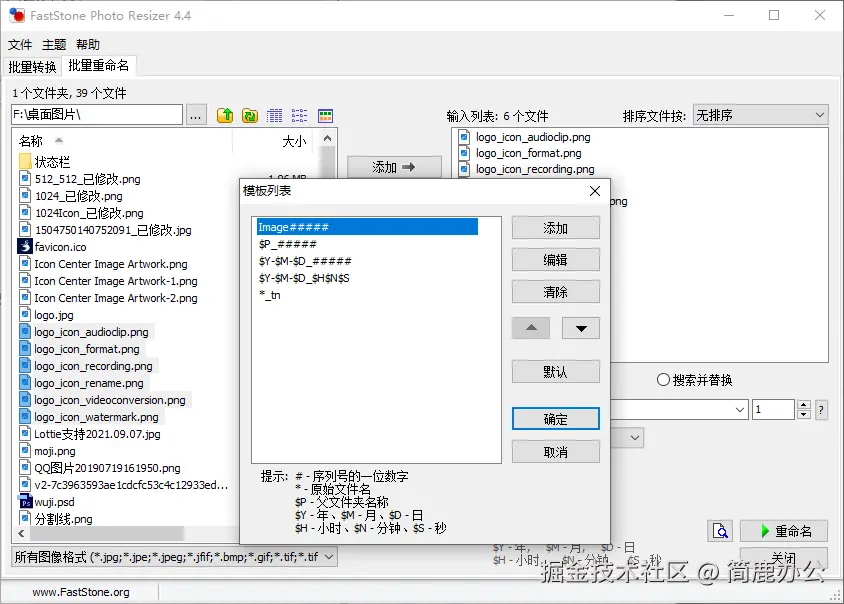The width and height of the screenshot is (844, 604).
Task: Click the start number input field
Action: 773,410
